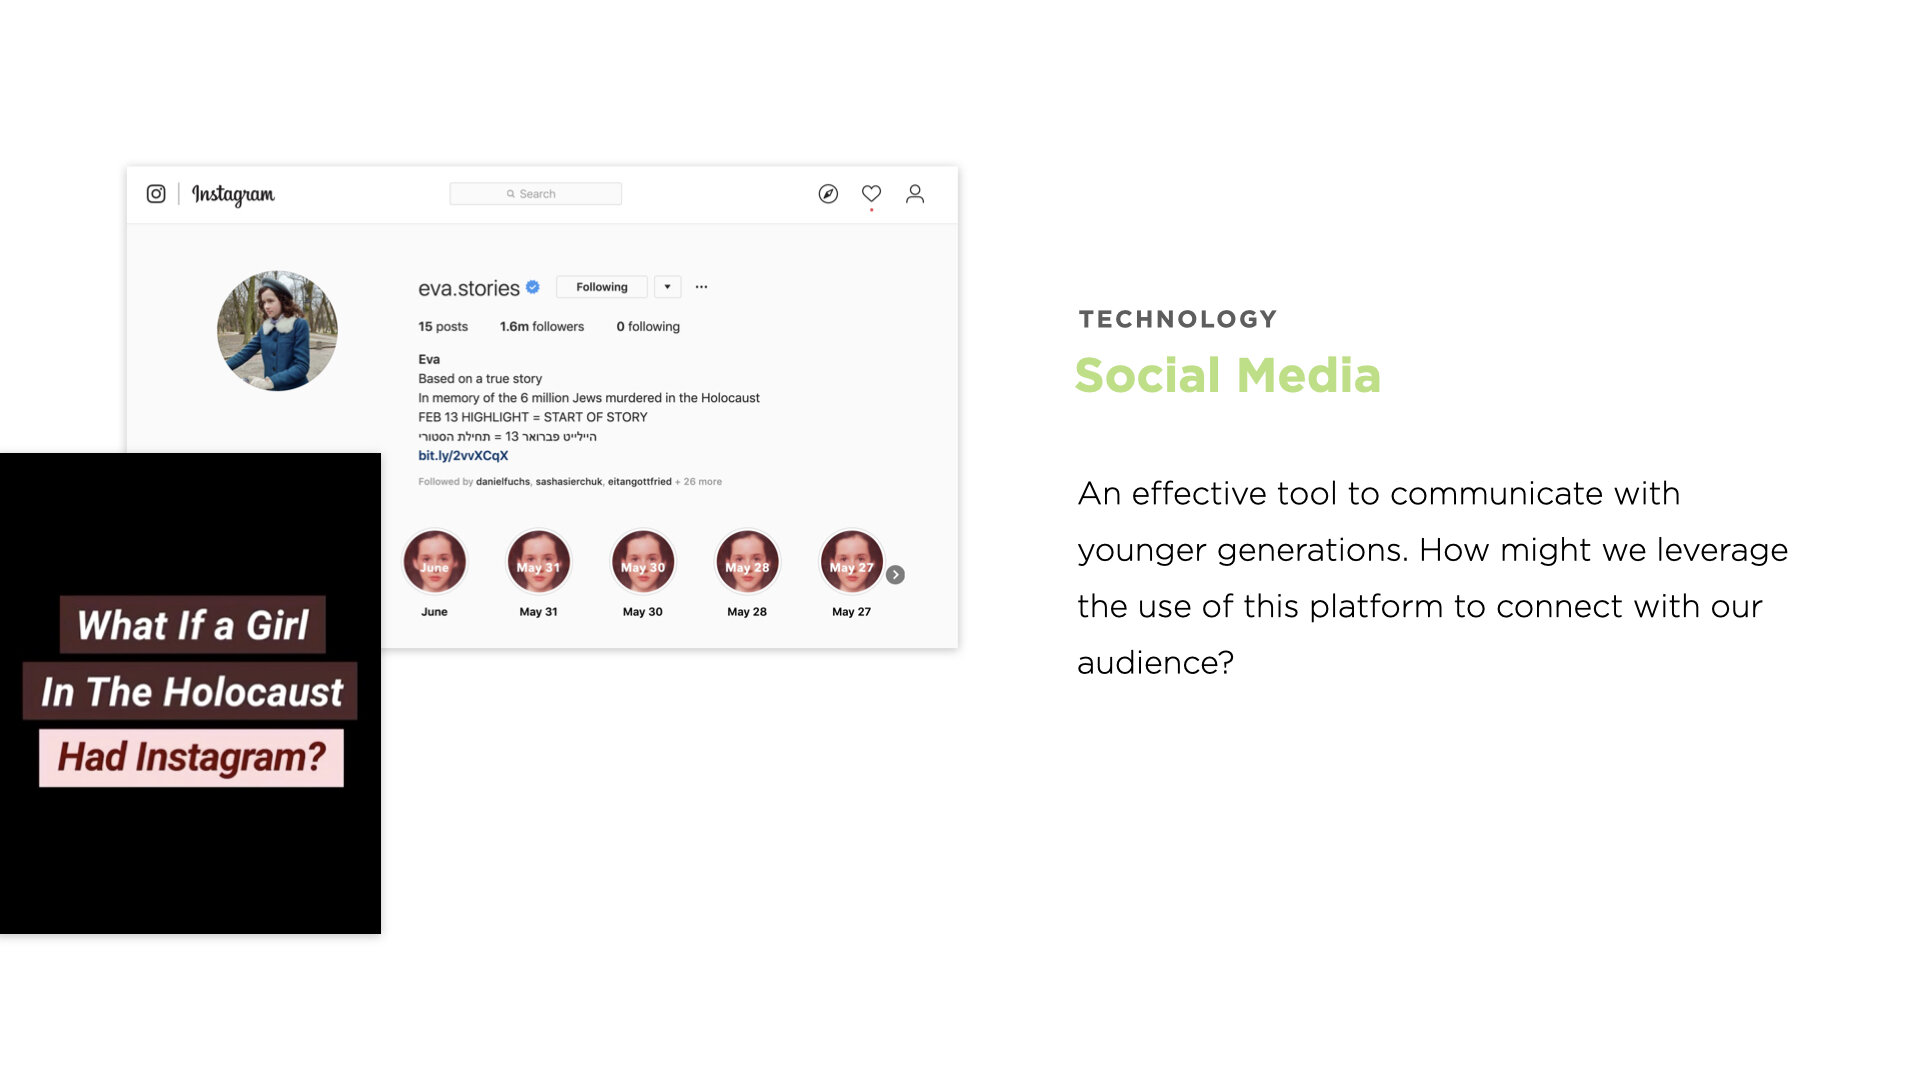The height and width of the screenshot is (1080, 1920).
Task: Click 'Based on a true story' line
Action: (x=480, y=379)
